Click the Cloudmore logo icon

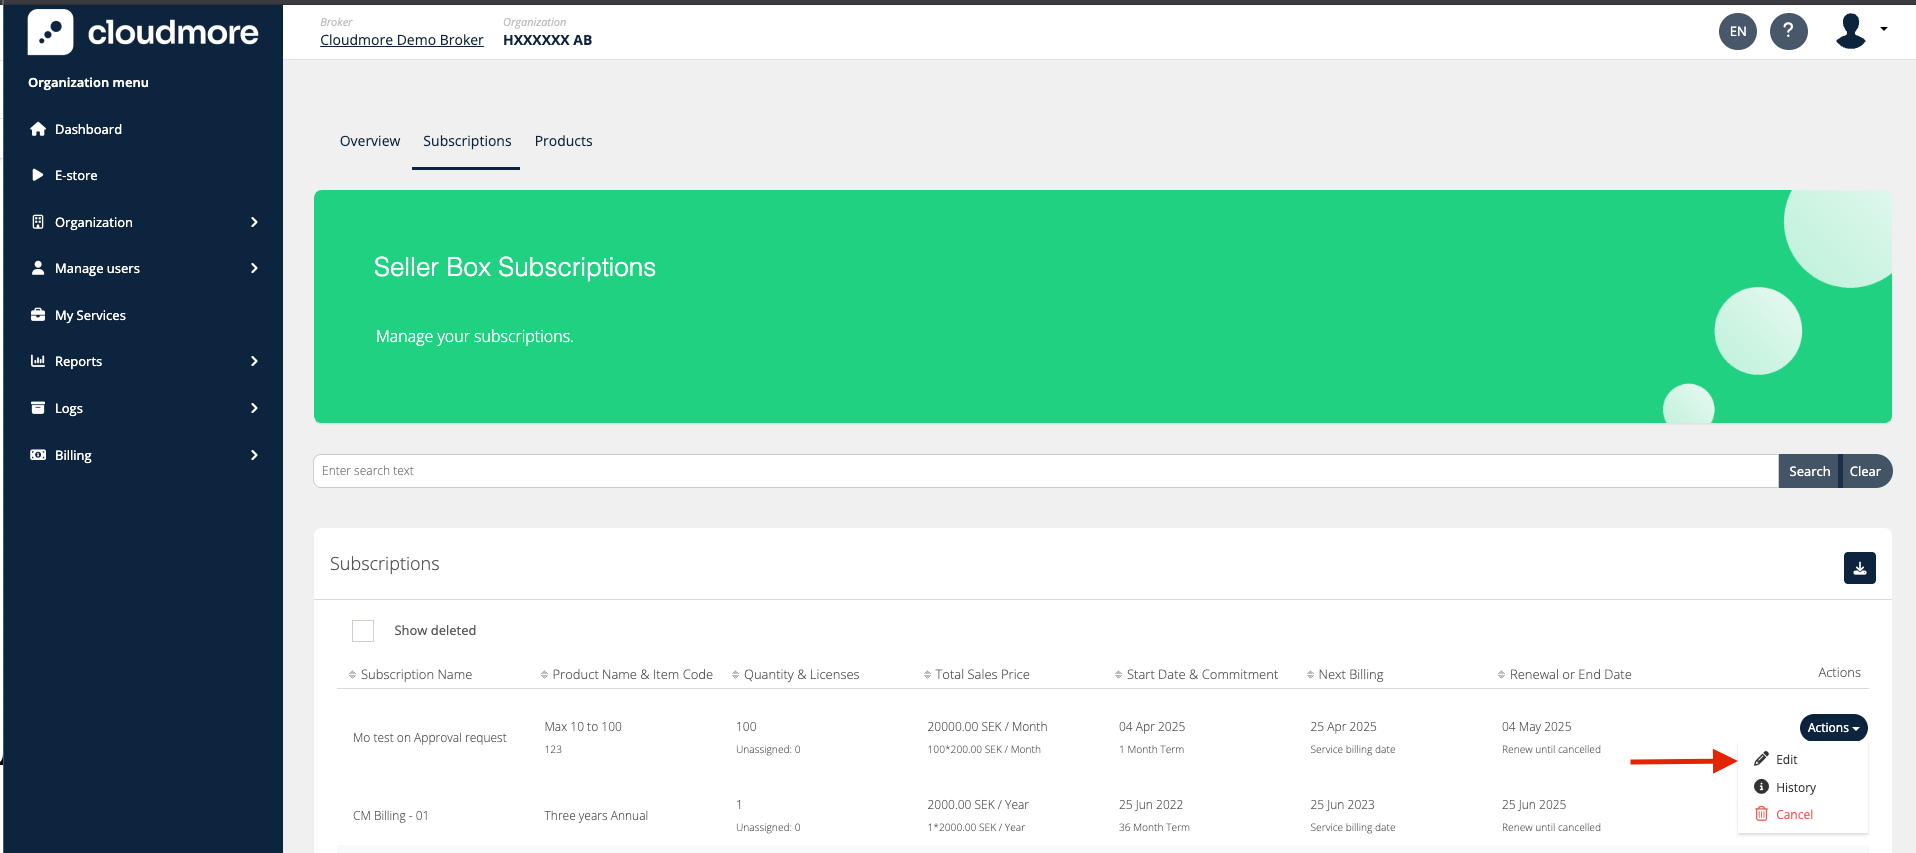(50, 32)
